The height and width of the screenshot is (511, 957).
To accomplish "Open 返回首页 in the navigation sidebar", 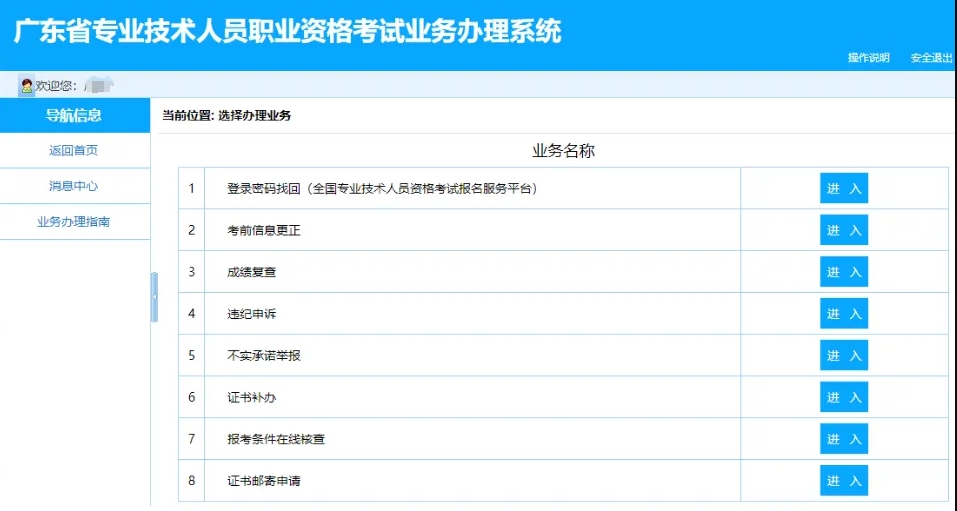I will (74, 151).
